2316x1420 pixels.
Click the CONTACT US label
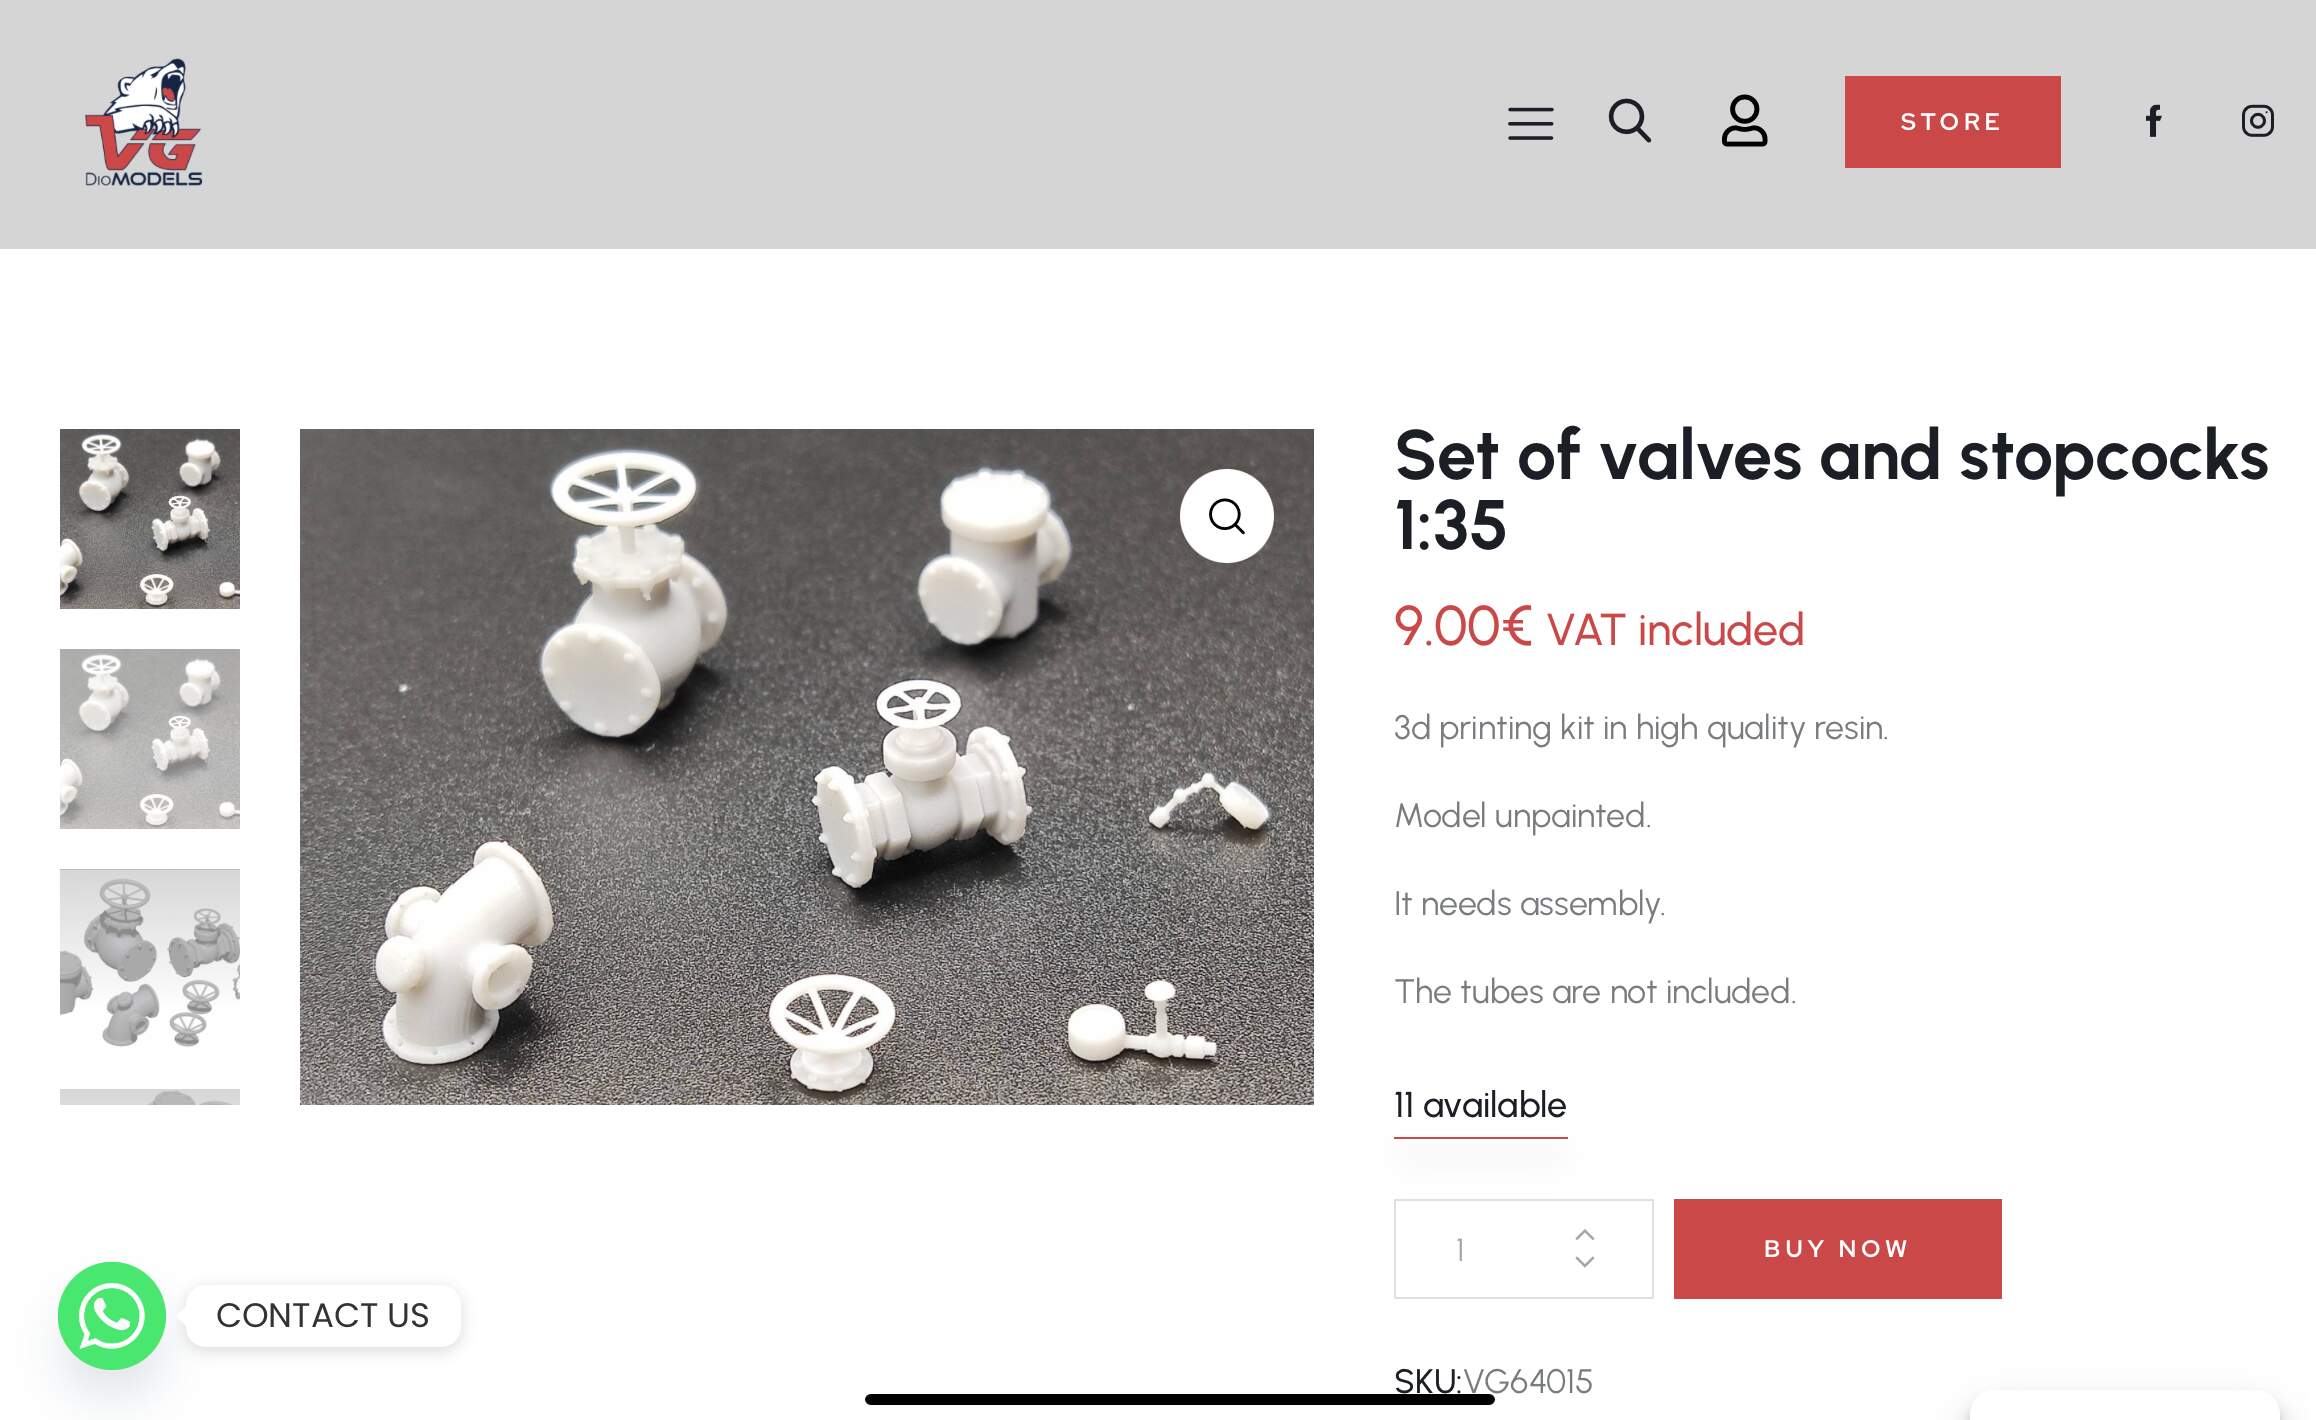(x=322, y=1315)
